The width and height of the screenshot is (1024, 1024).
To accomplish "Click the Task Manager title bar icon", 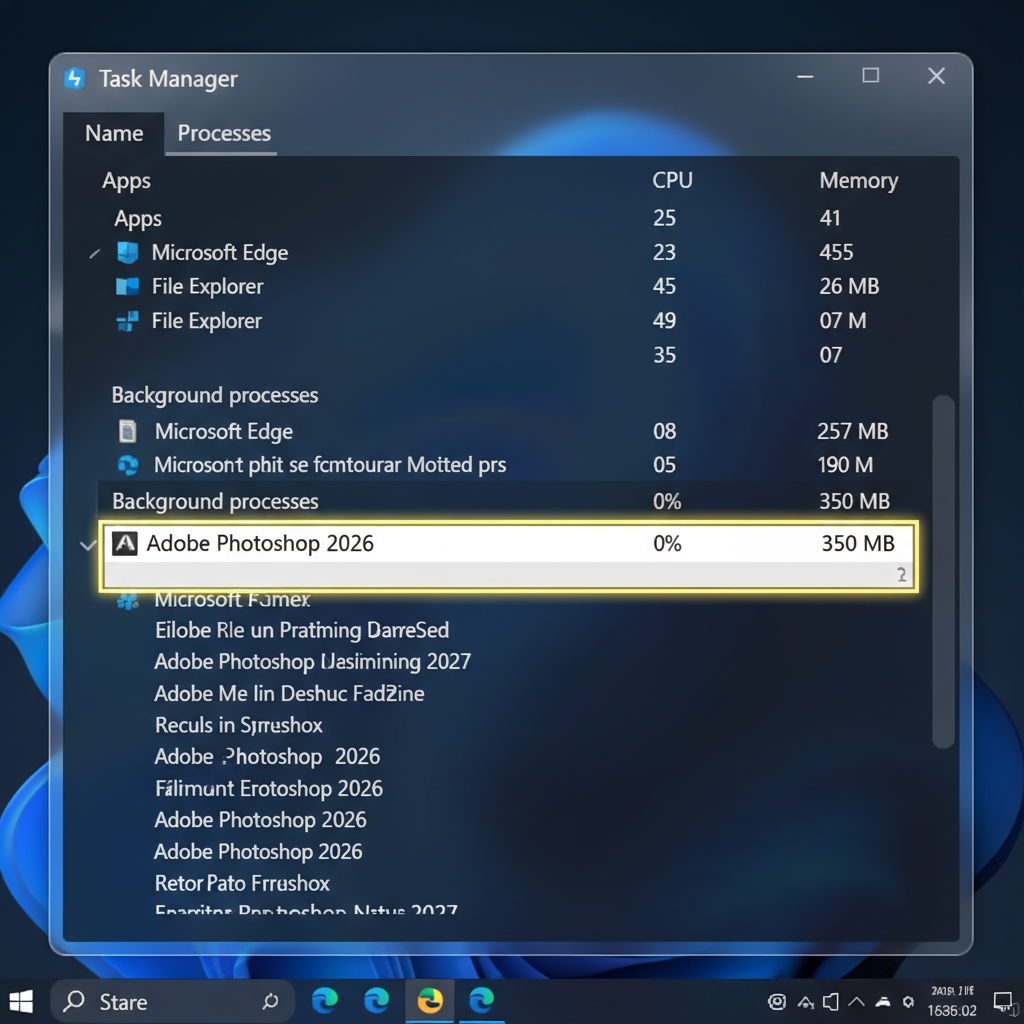I will pos(75,79).
